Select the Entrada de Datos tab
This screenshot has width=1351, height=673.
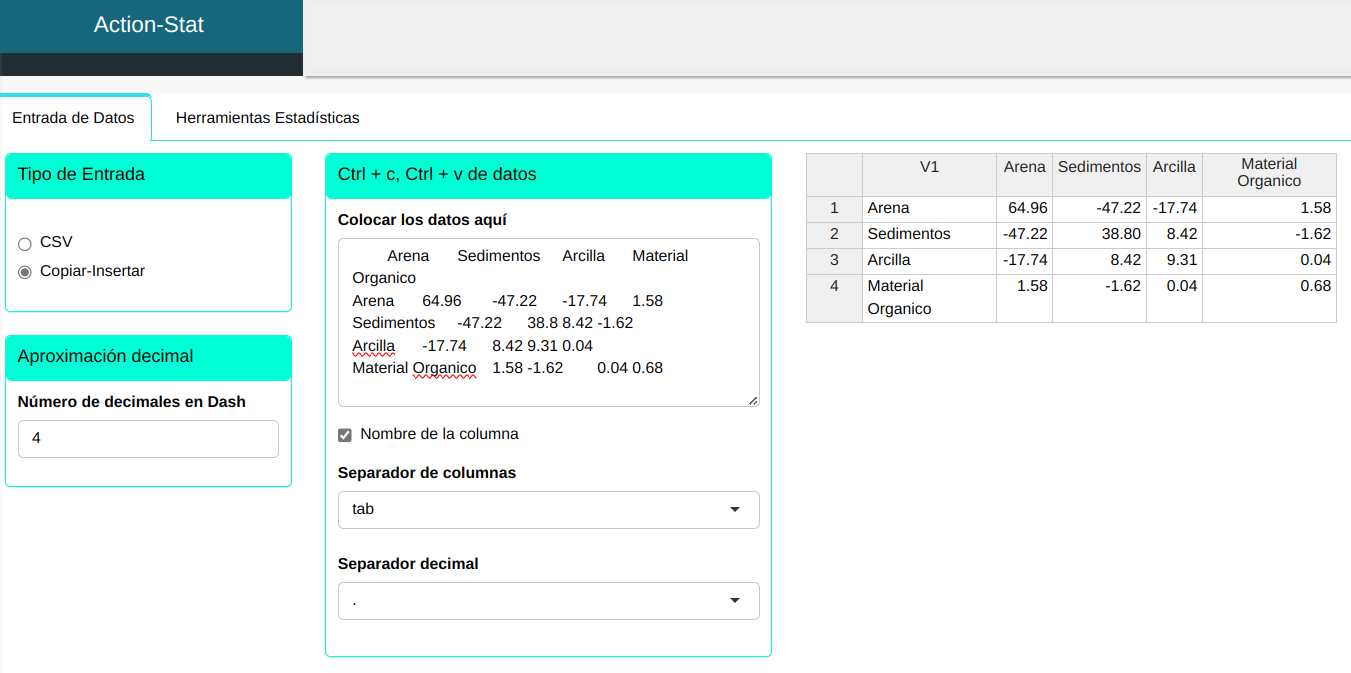point(73,118)
